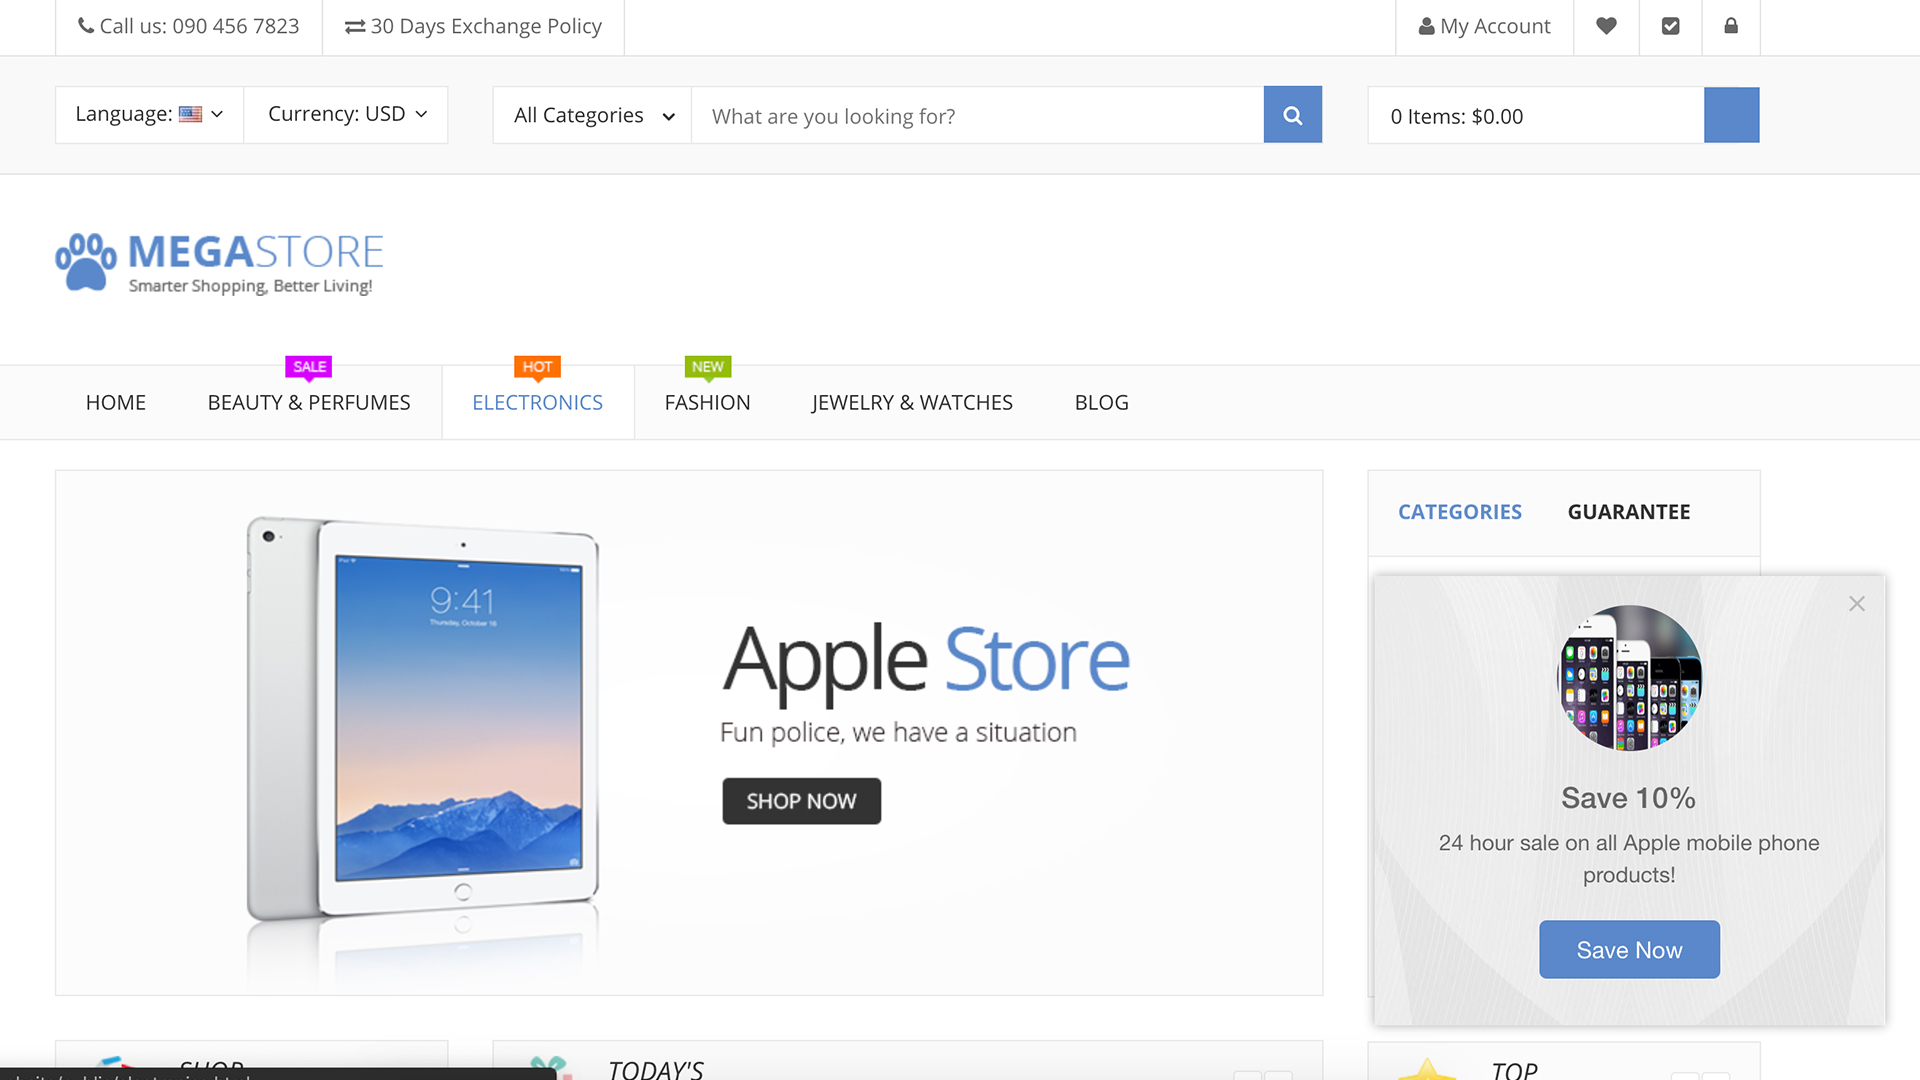Focus the product search field

click(977, 115)
